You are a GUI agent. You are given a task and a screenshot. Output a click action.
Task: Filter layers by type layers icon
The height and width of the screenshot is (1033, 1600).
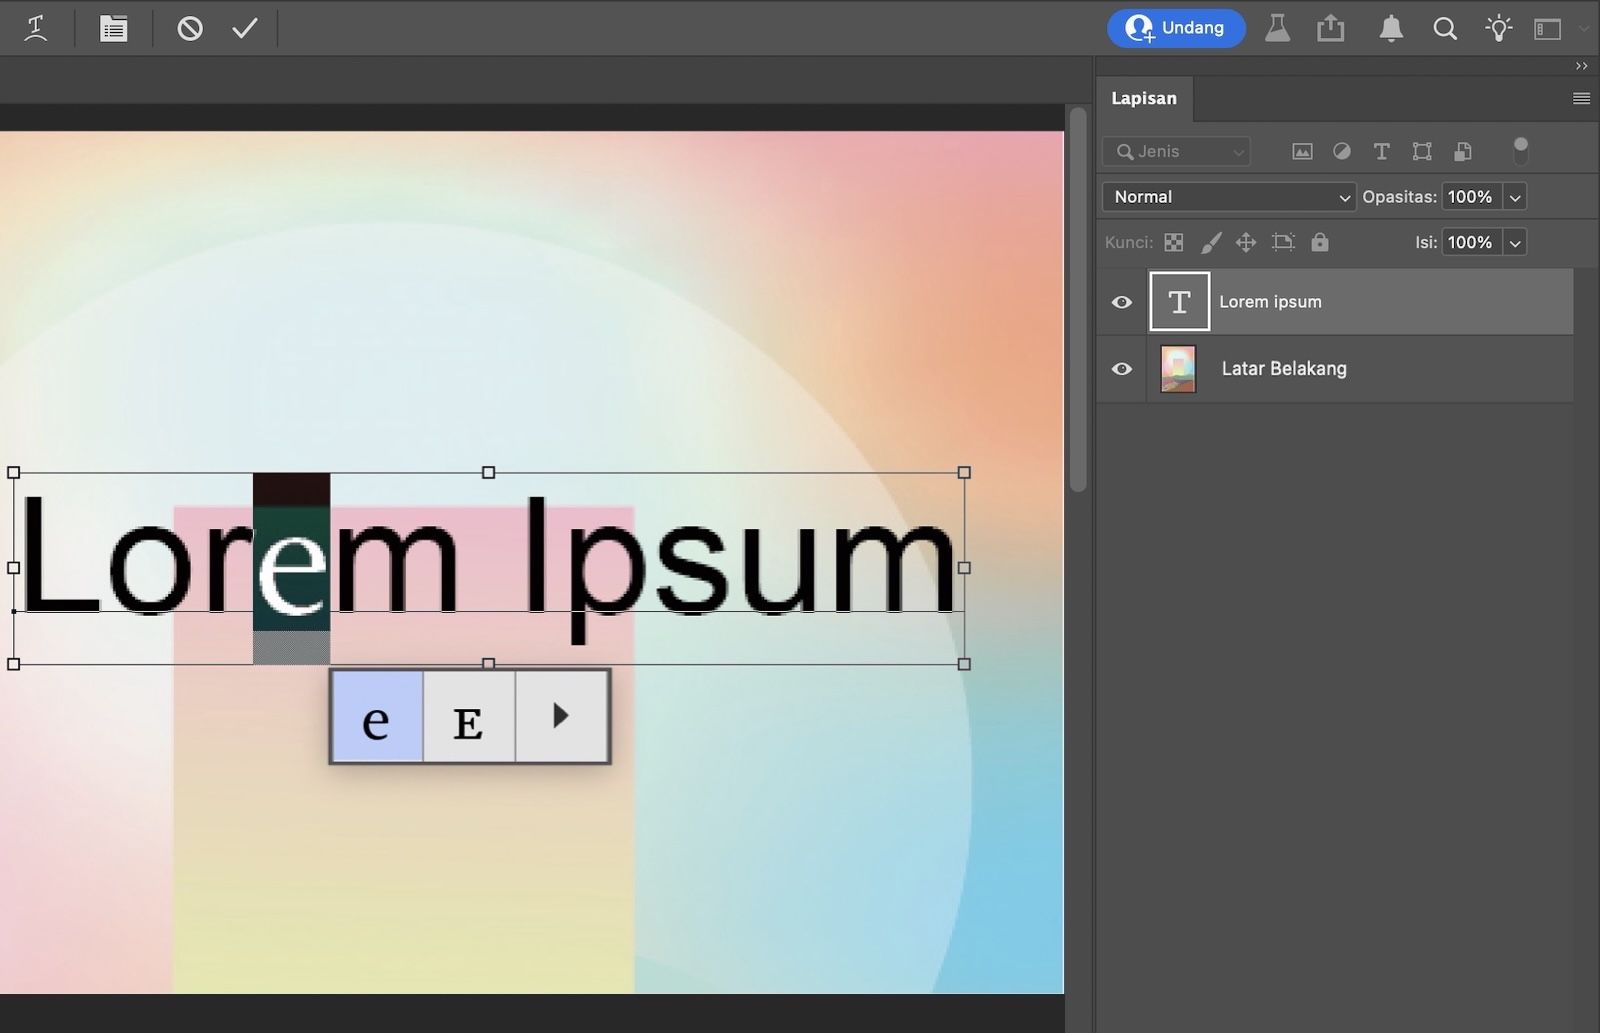pyautogui.click(x=1381, y=151)
